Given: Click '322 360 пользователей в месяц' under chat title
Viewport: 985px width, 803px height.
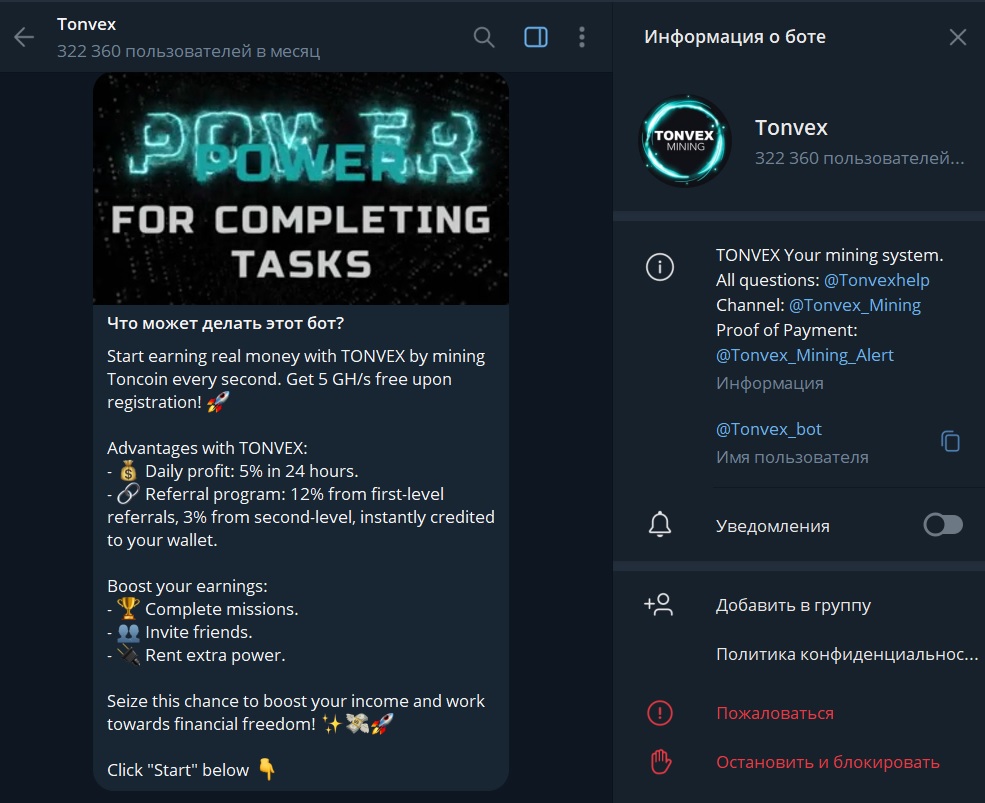Looking at the screenshot, I should point(188,52).
